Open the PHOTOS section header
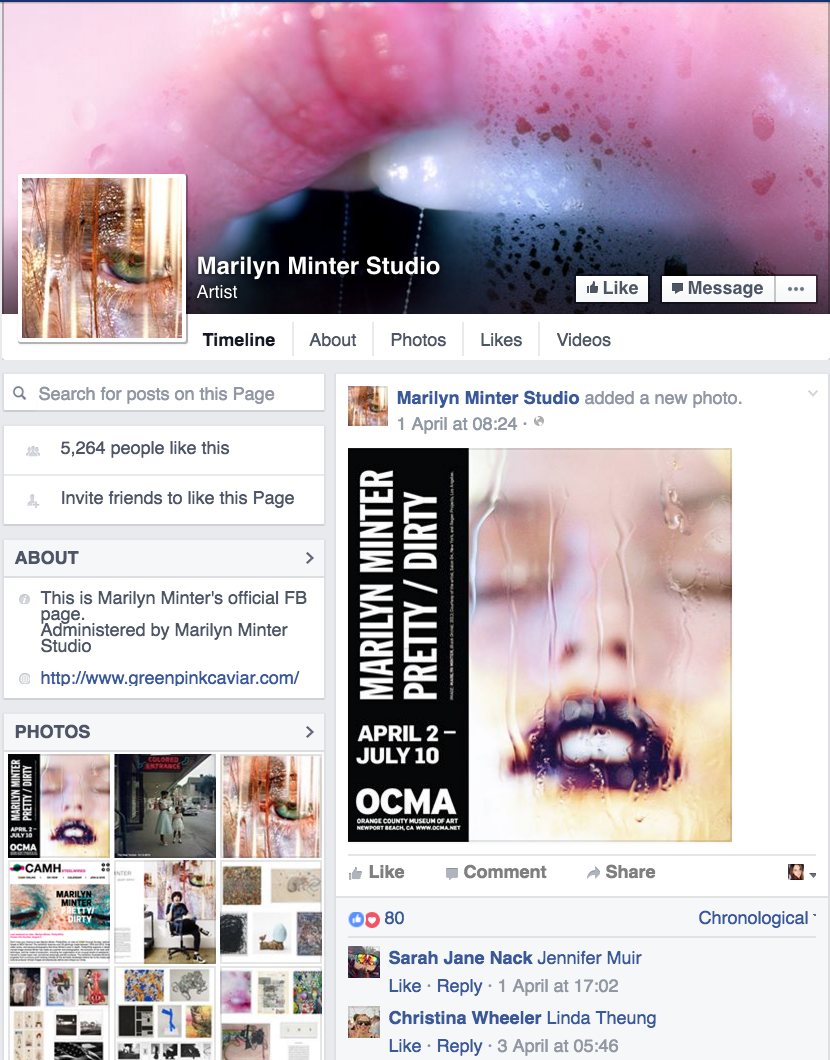The image size is (830, 1060). pyautogui.click(x=164, y=731)
